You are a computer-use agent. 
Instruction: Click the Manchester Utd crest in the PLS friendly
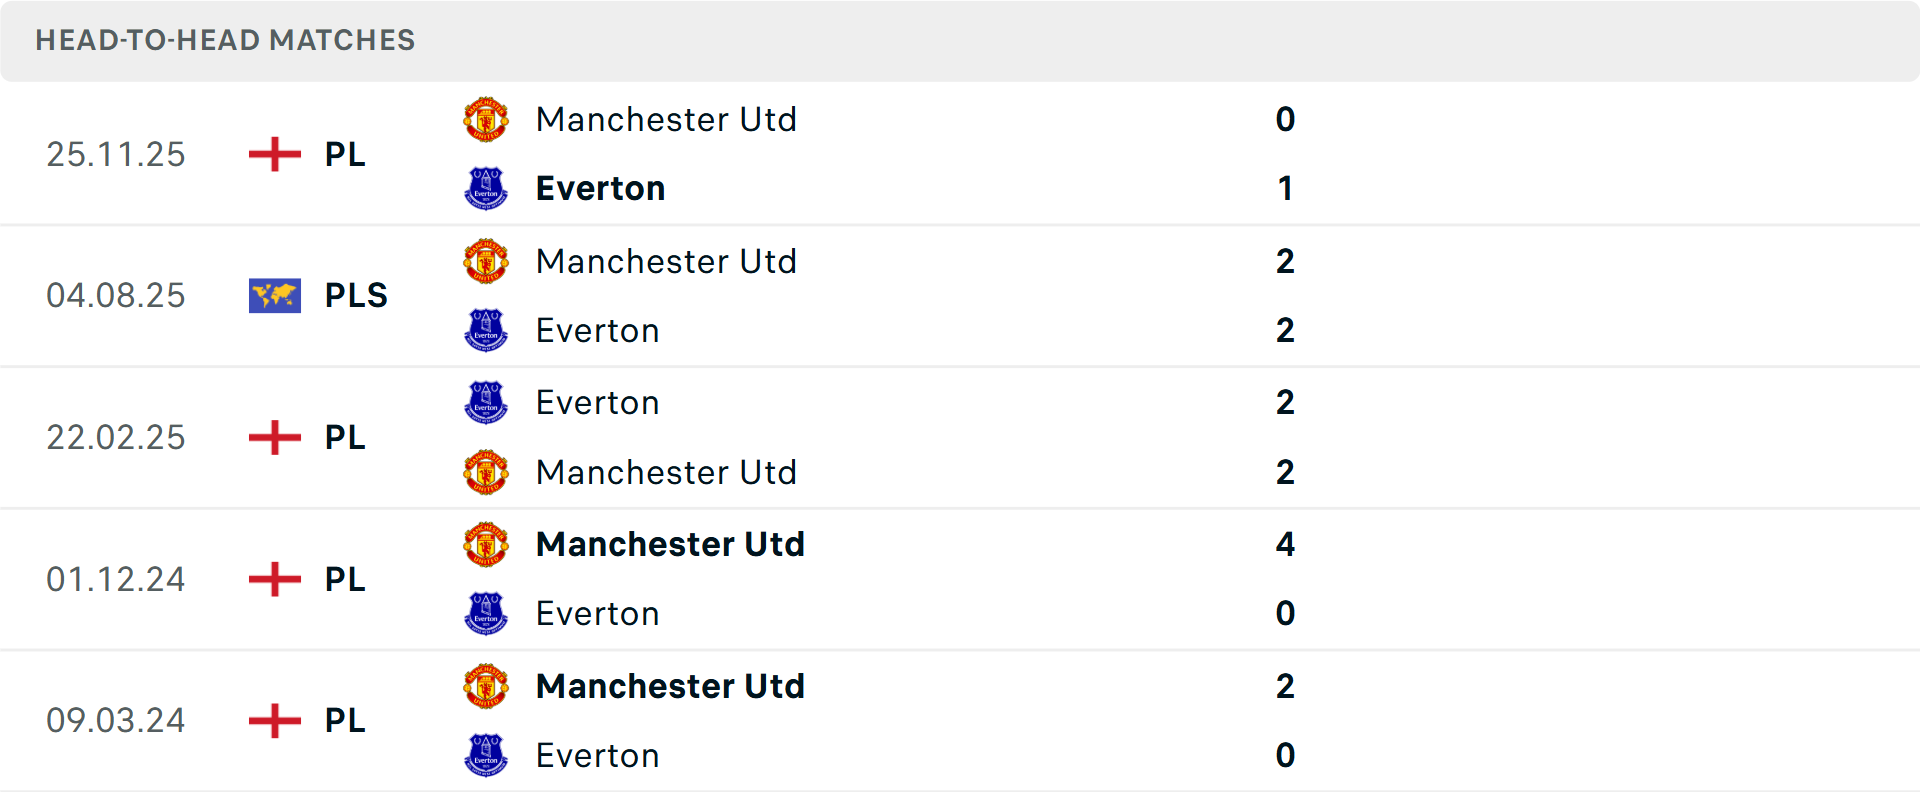[486, 260]
